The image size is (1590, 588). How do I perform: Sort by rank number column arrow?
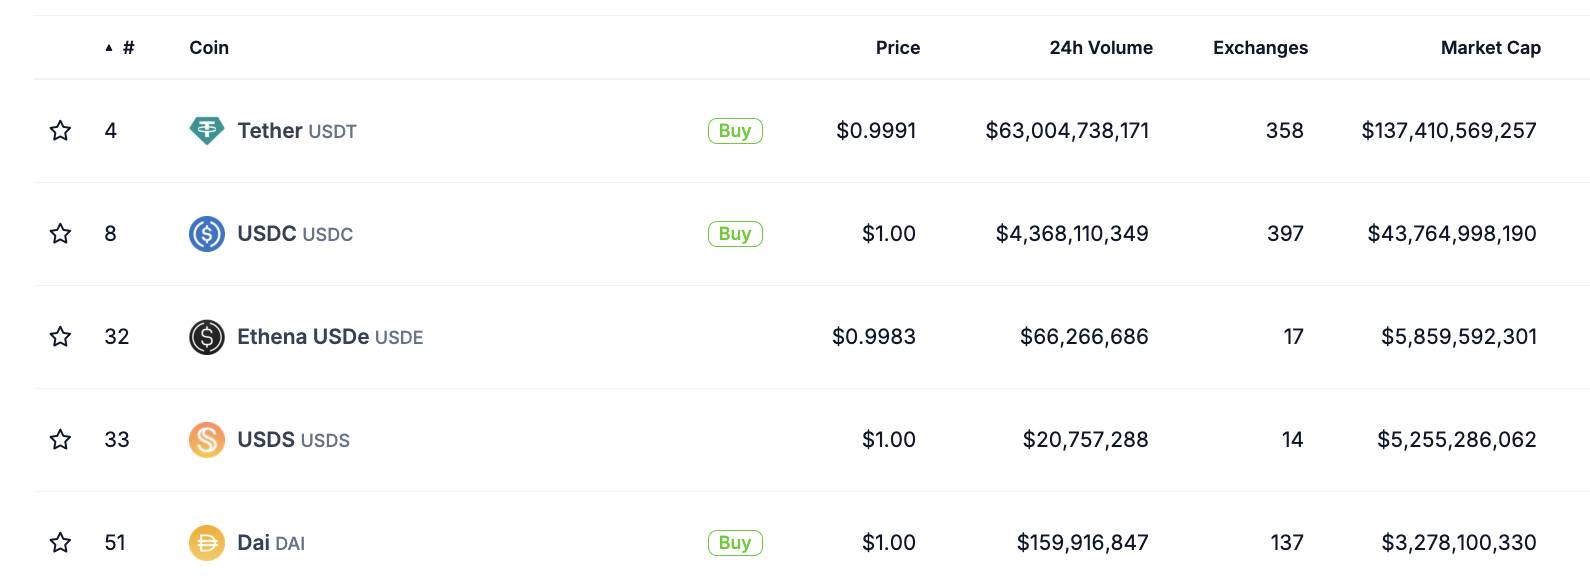point(119,48)
